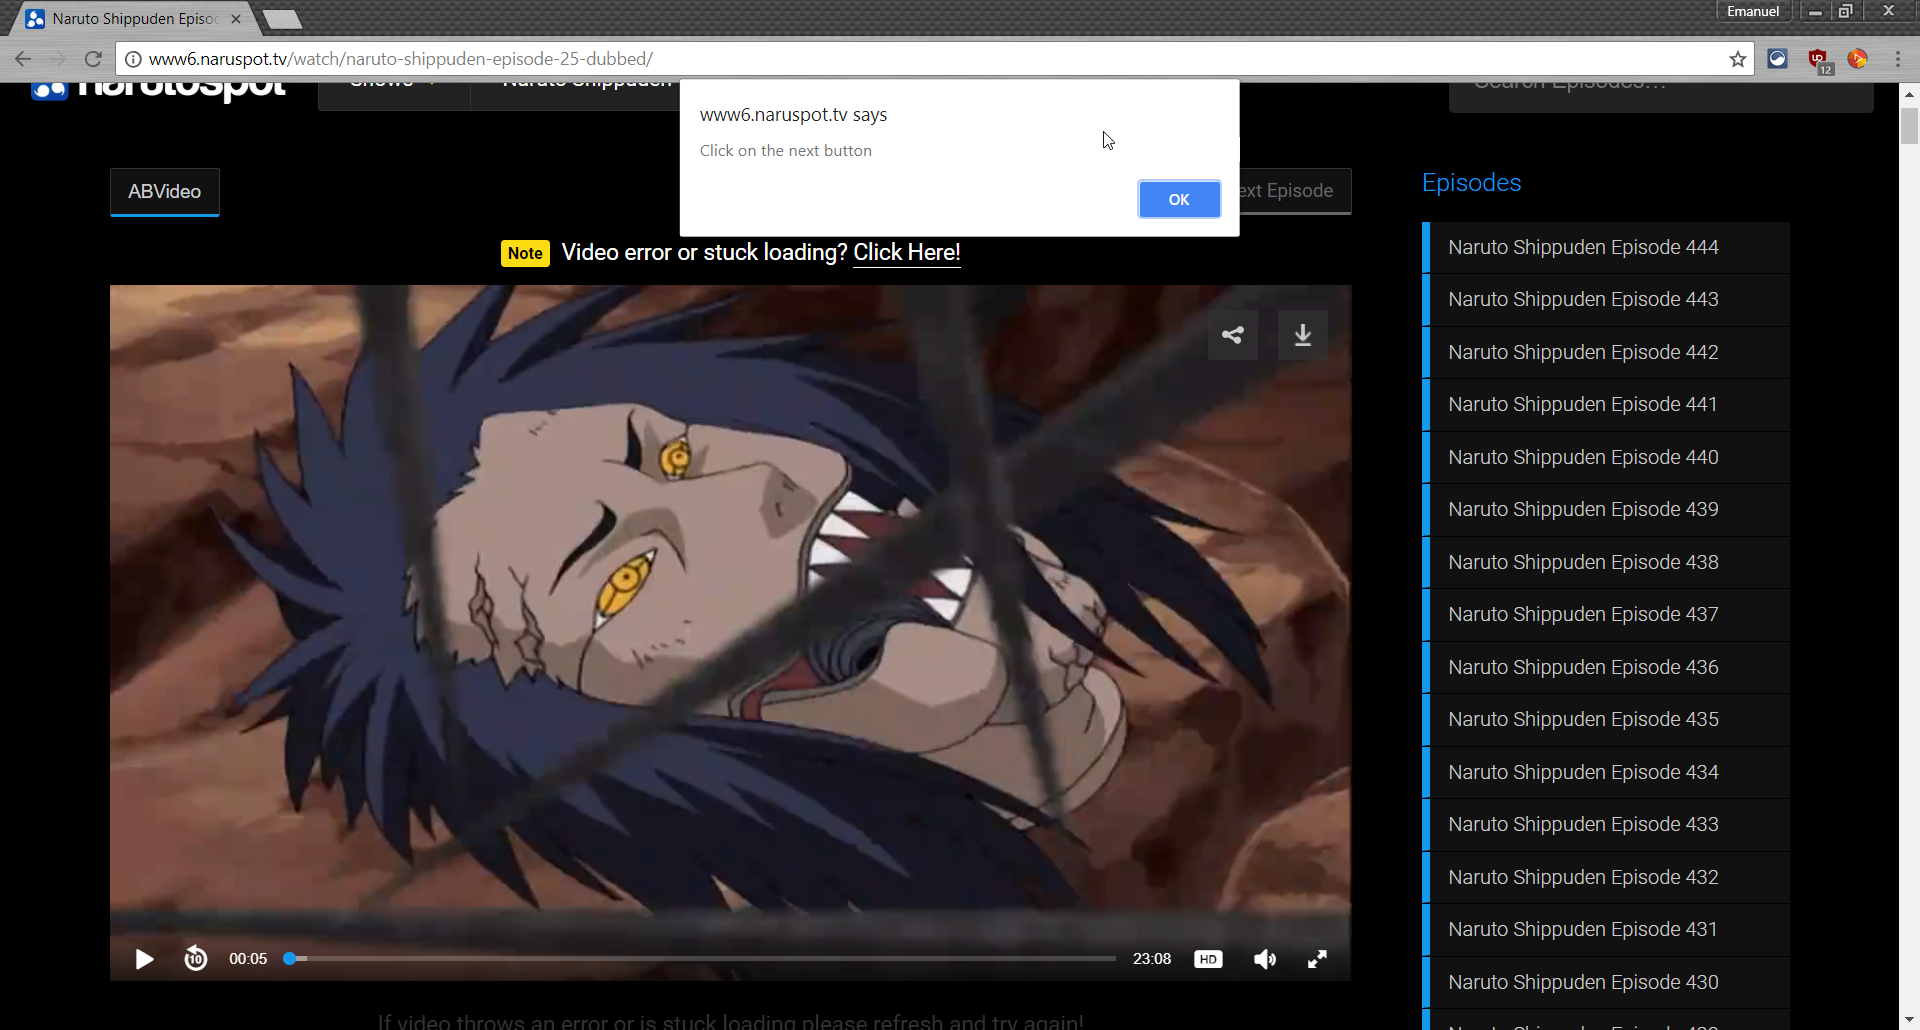The width and height of the screenshot is (1920, 1030).
Task: Open Naruto Shippuden Episode 443
Action: [x=1606, y=299]
